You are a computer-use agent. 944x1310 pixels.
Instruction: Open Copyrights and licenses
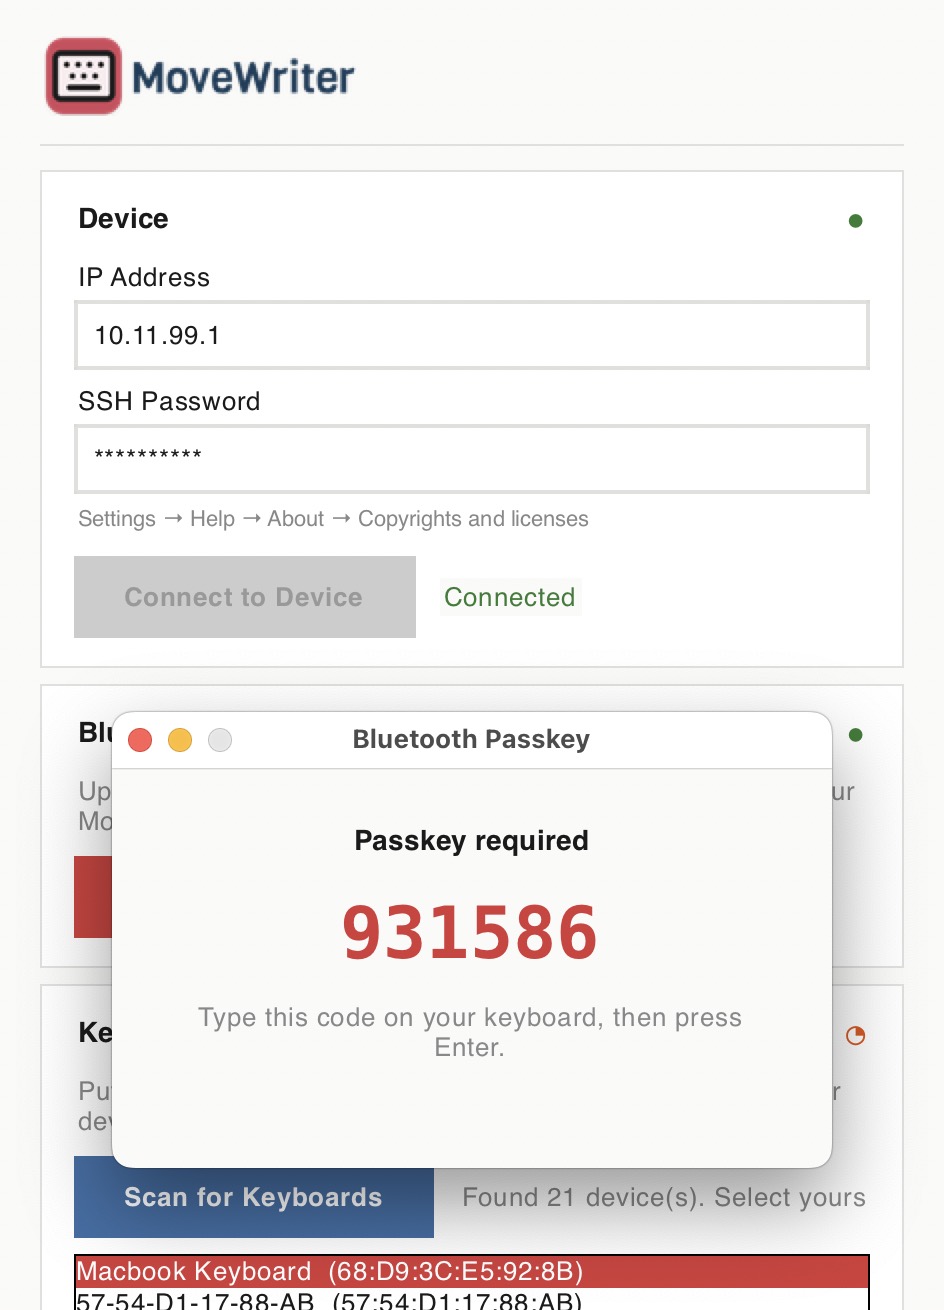(x=473, y=519)
